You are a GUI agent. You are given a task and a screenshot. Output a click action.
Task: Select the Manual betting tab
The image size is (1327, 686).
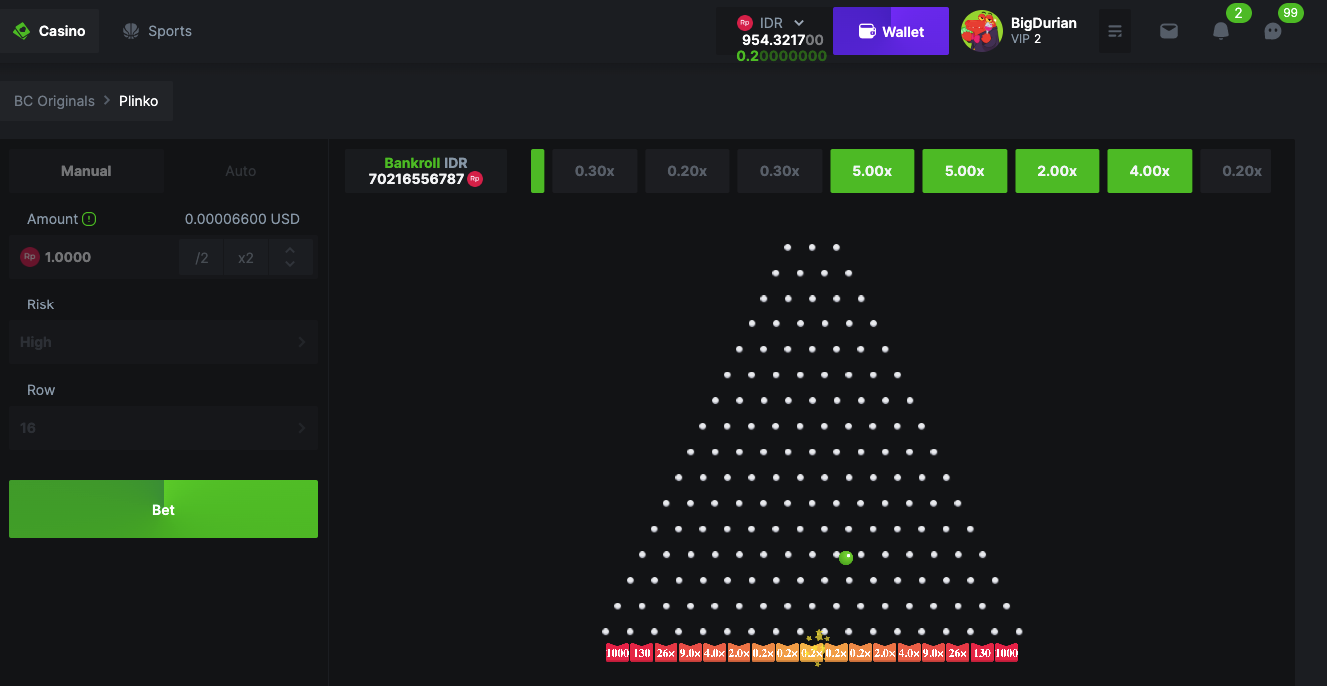click(x=86, y=170)
